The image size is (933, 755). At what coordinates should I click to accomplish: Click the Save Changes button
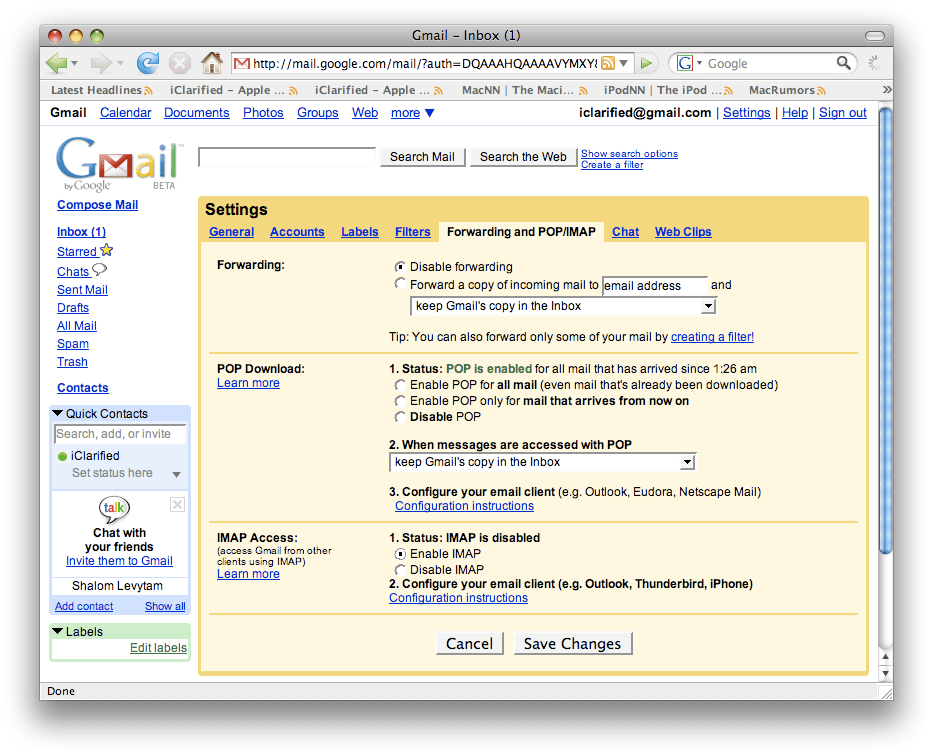[572, 643]
